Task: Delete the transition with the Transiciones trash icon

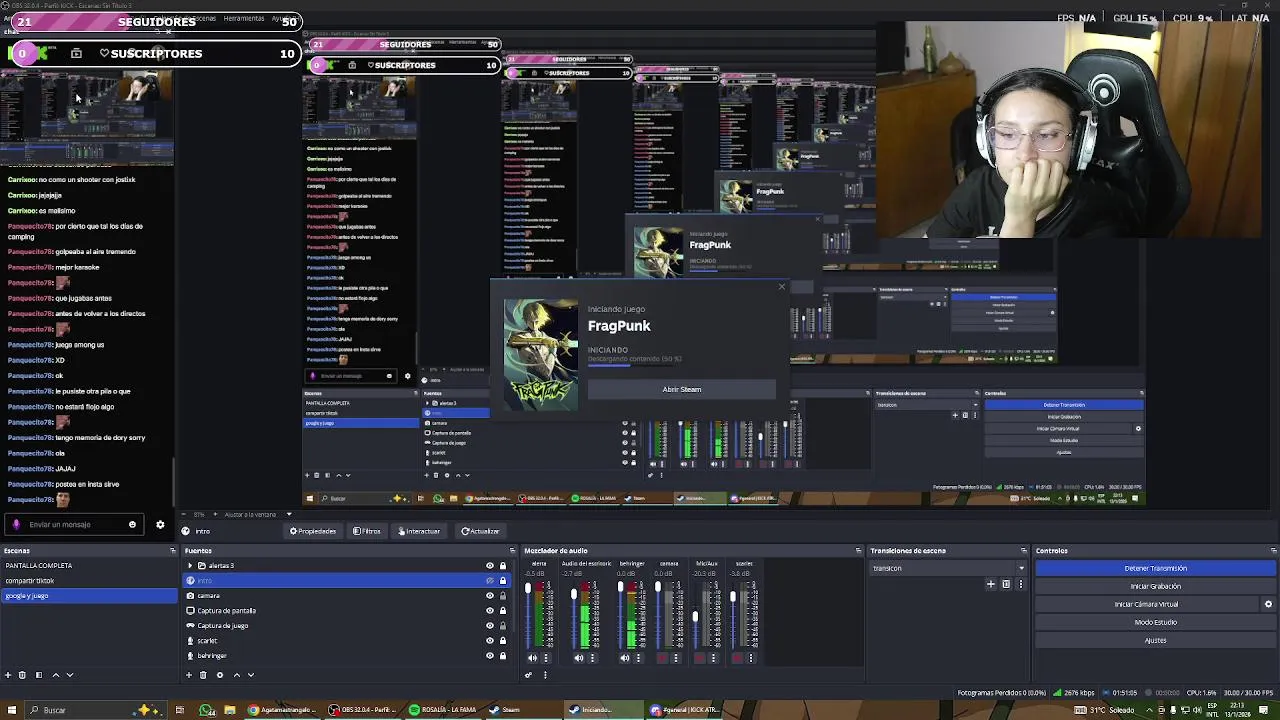Action: tap(1006, 584)
